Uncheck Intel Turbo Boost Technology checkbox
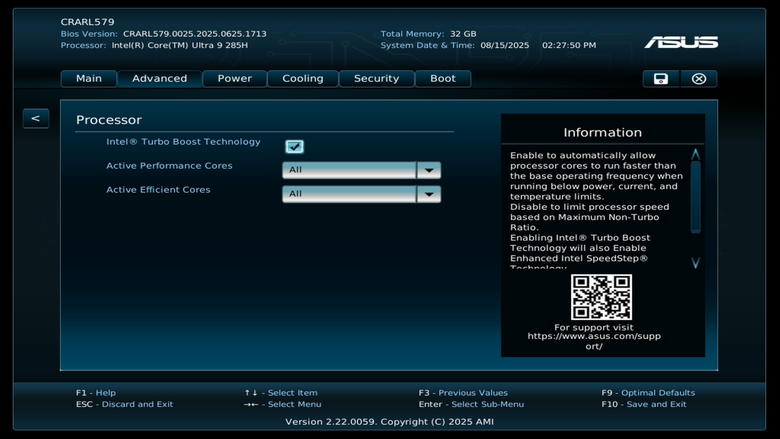780x439 pixels. pyautogui.click(x=294, y=146)
